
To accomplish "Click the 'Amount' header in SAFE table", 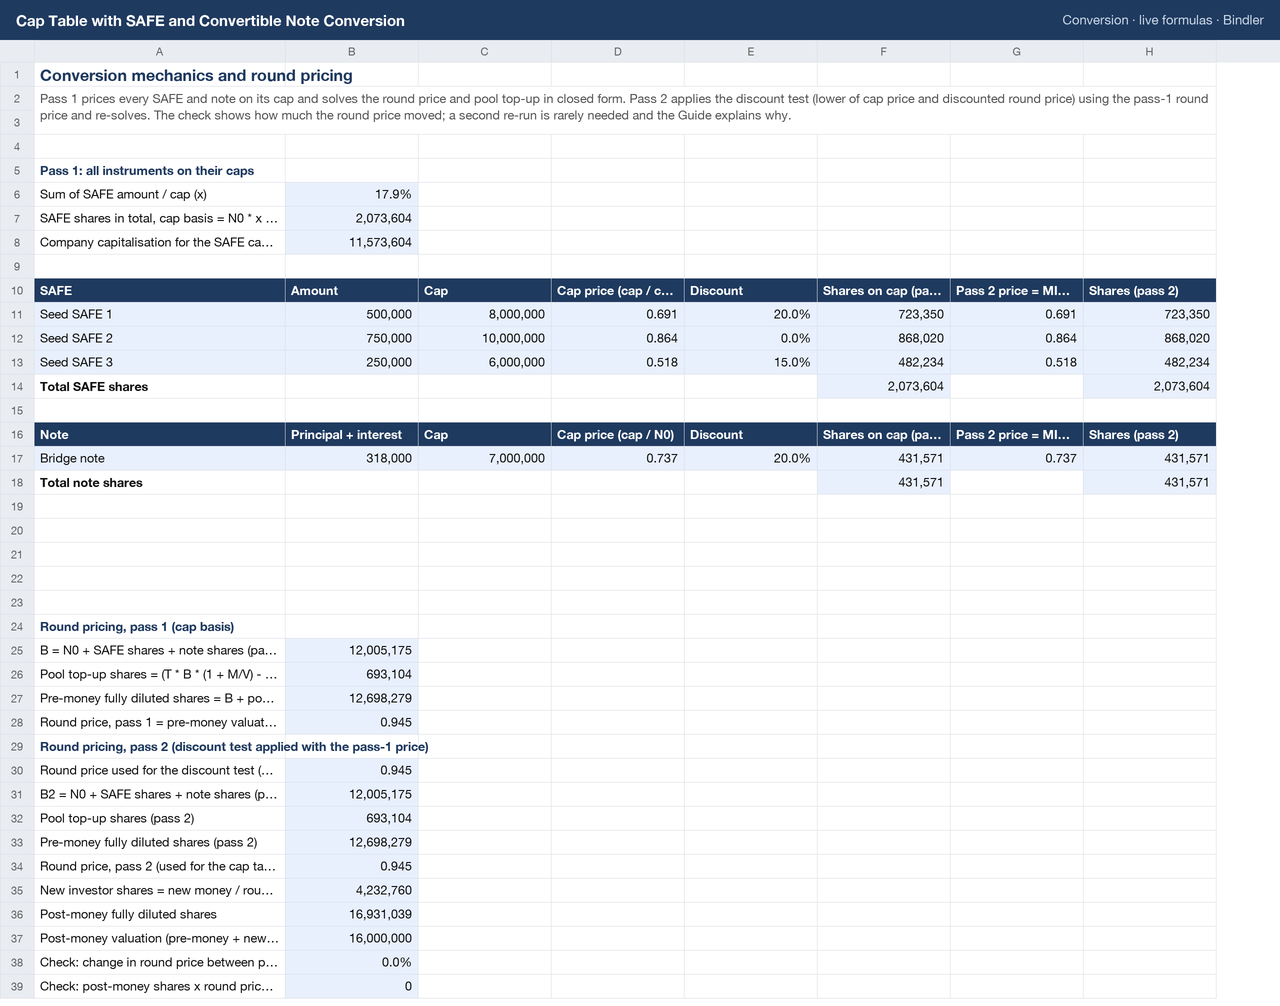I will 351,290.
